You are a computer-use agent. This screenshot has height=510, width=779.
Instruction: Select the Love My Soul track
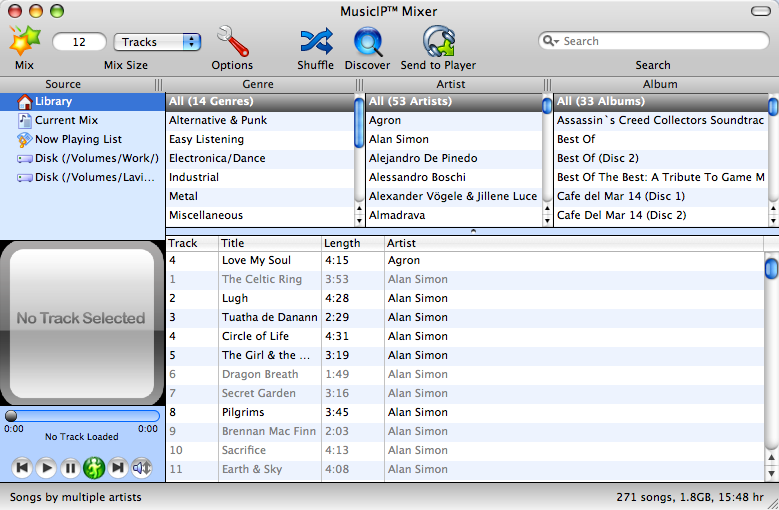coord(465,260)
